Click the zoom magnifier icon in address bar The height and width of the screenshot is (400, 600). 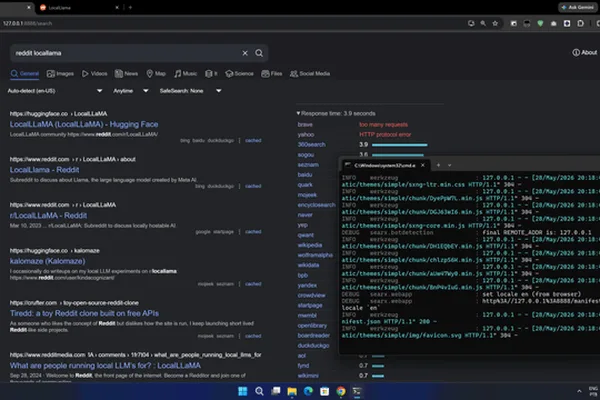pos(483,23)
